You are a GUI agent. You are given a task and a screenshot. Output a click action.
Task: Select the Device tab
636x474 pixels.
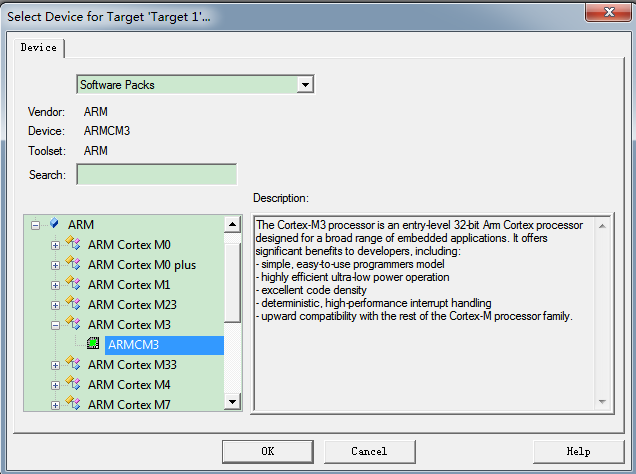[x=39, y=48]
